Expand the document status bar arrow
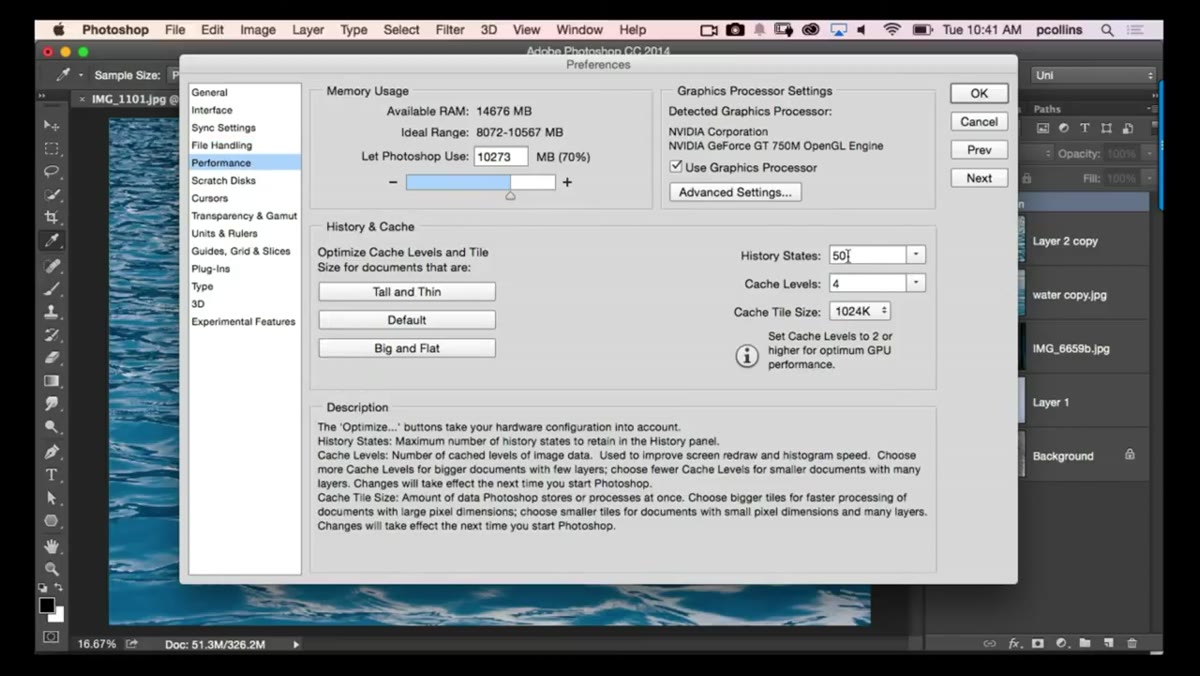 tap(295, 645)
